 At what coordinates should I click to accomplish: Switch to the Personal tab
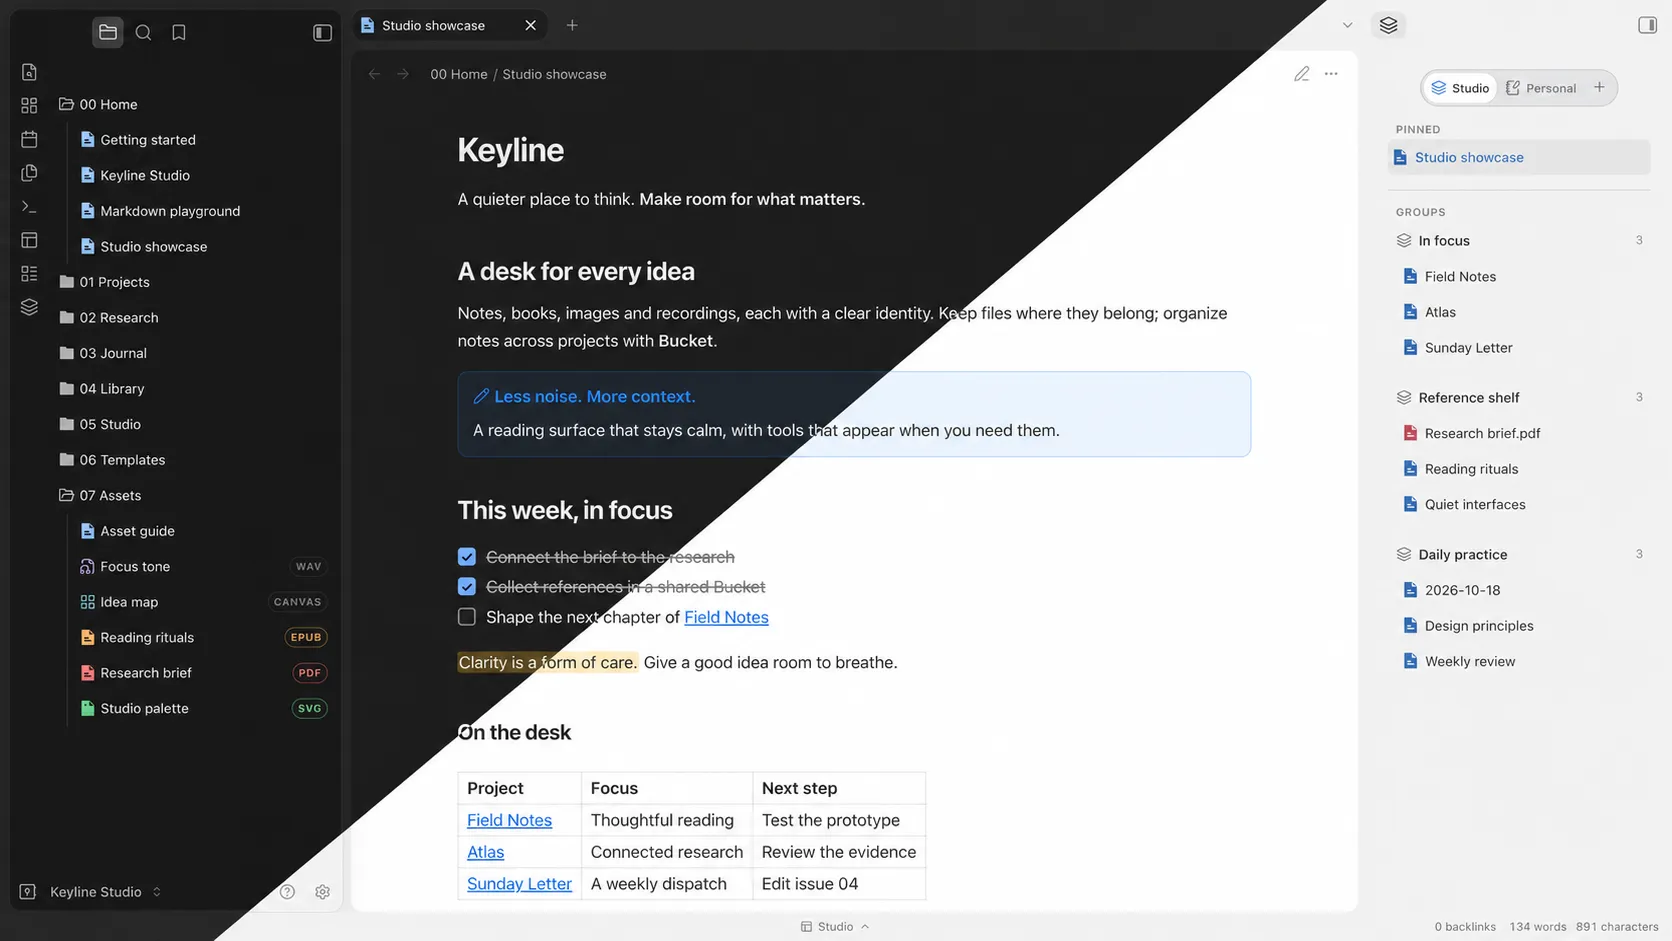coord(1541,88)
